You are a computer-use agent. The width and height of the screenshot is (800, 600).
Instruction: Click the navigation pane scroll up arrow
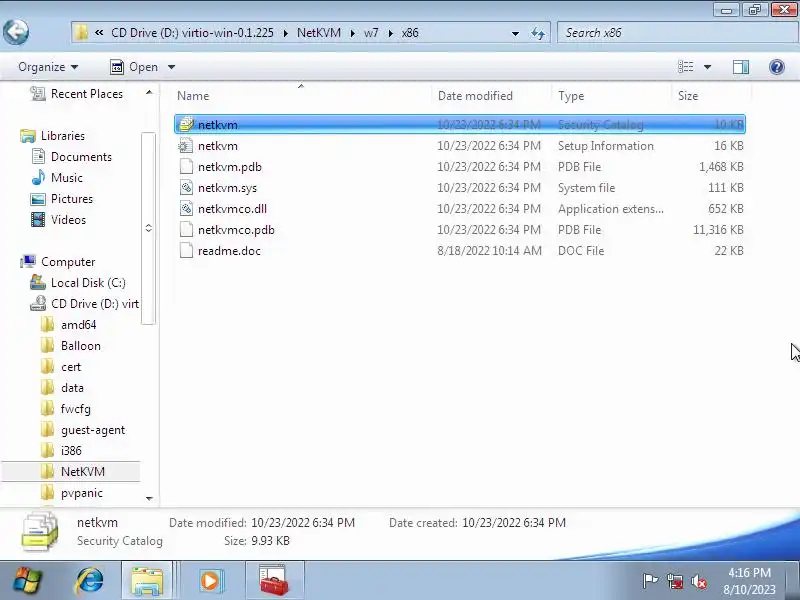pos(149,92)
